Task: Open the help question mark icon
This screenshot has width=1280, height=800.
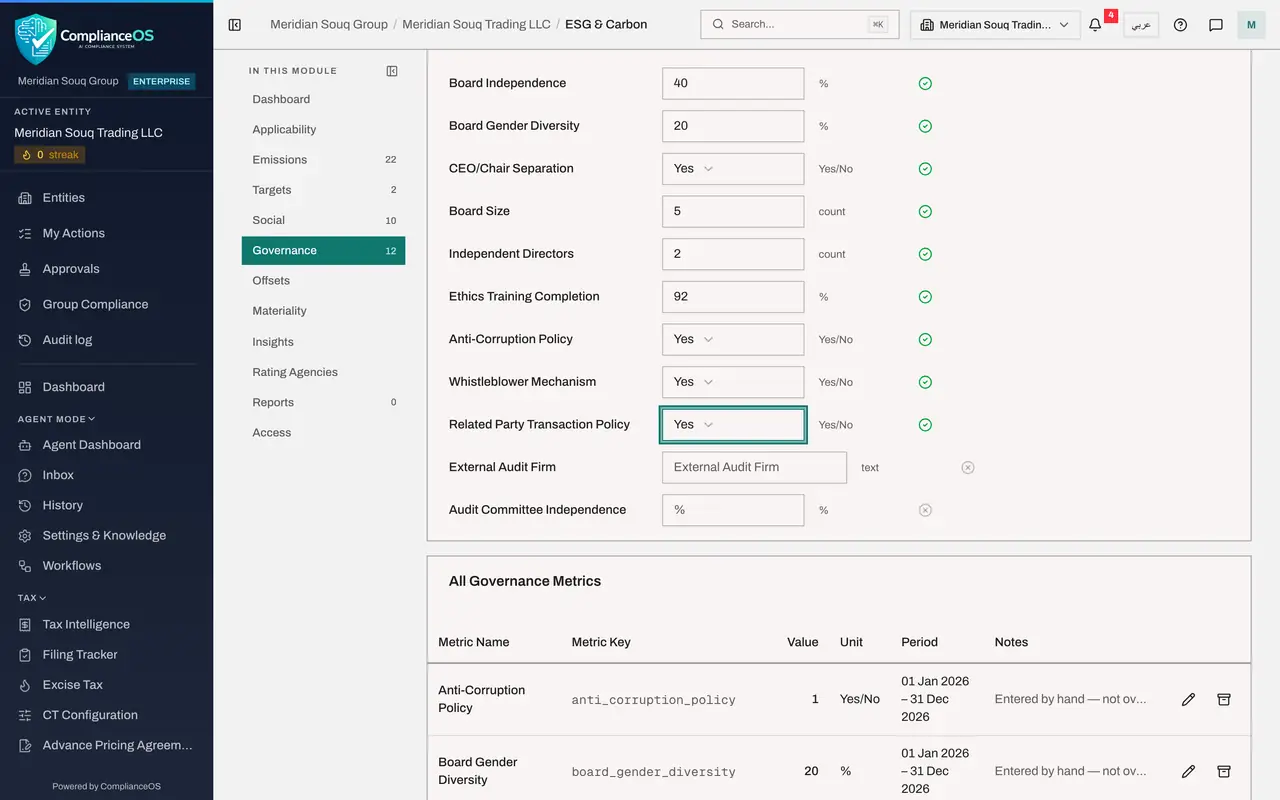Action: tap(1180, 25)
